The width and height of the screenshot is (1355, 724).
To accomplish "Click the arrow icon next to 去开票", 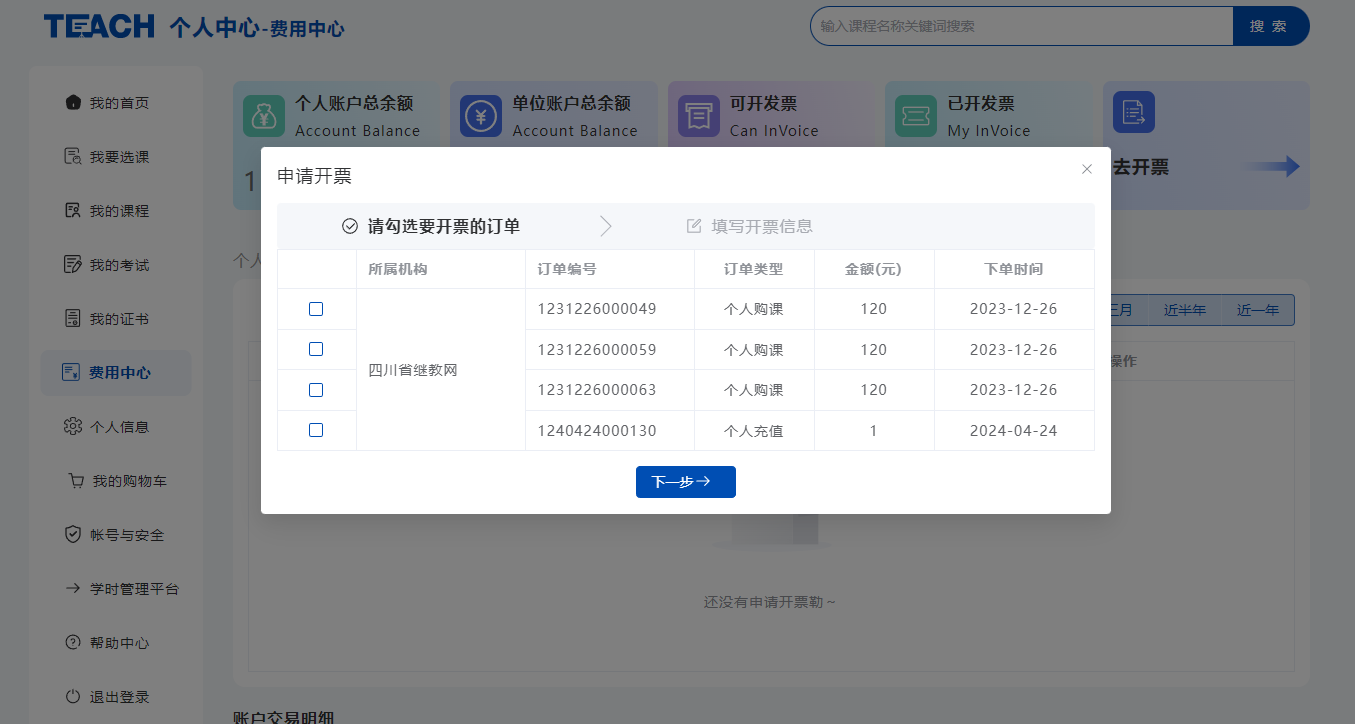I will (1271, 167).
